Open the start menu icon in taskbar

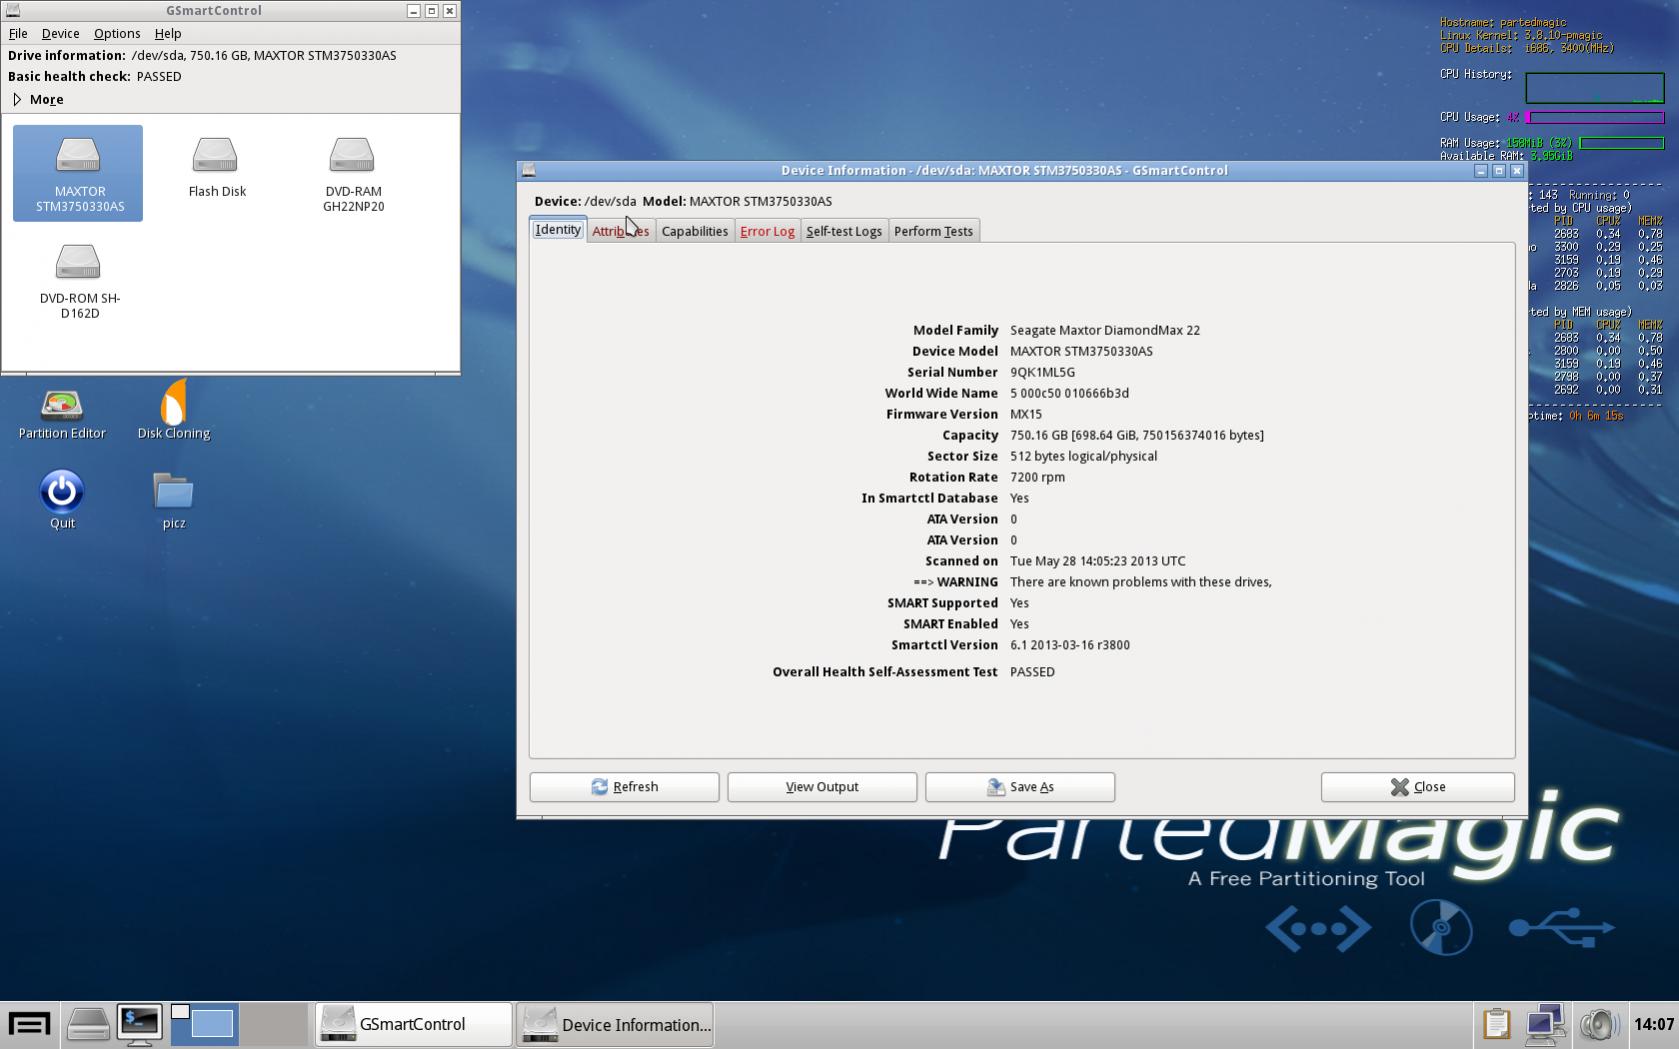pyautogui.click(x=29, y=1024)
